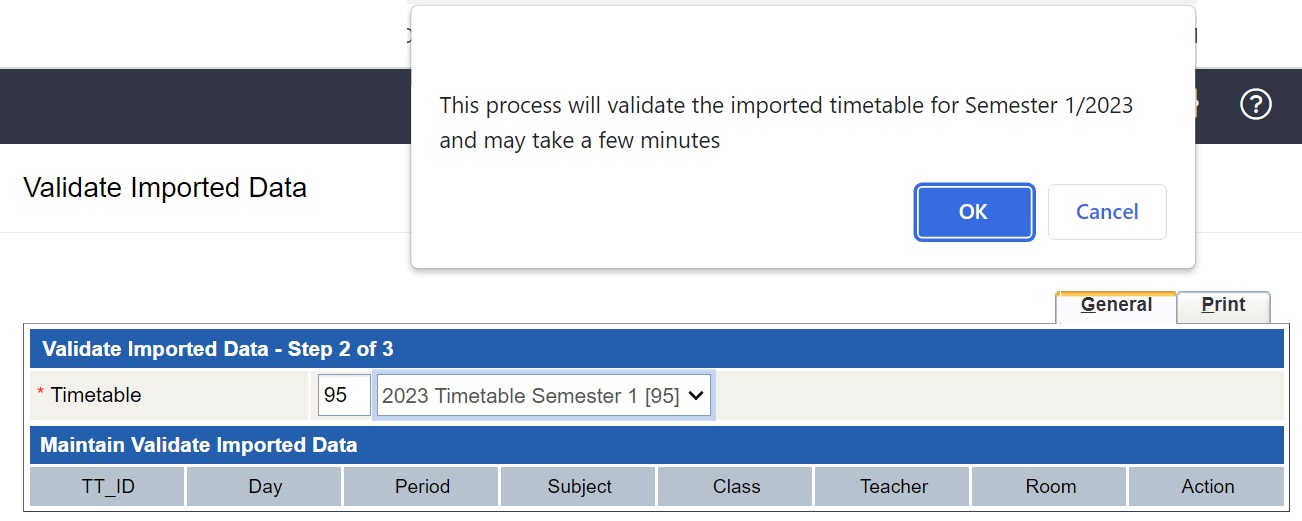Click the timetable number field showing 95

click(344, 395)
